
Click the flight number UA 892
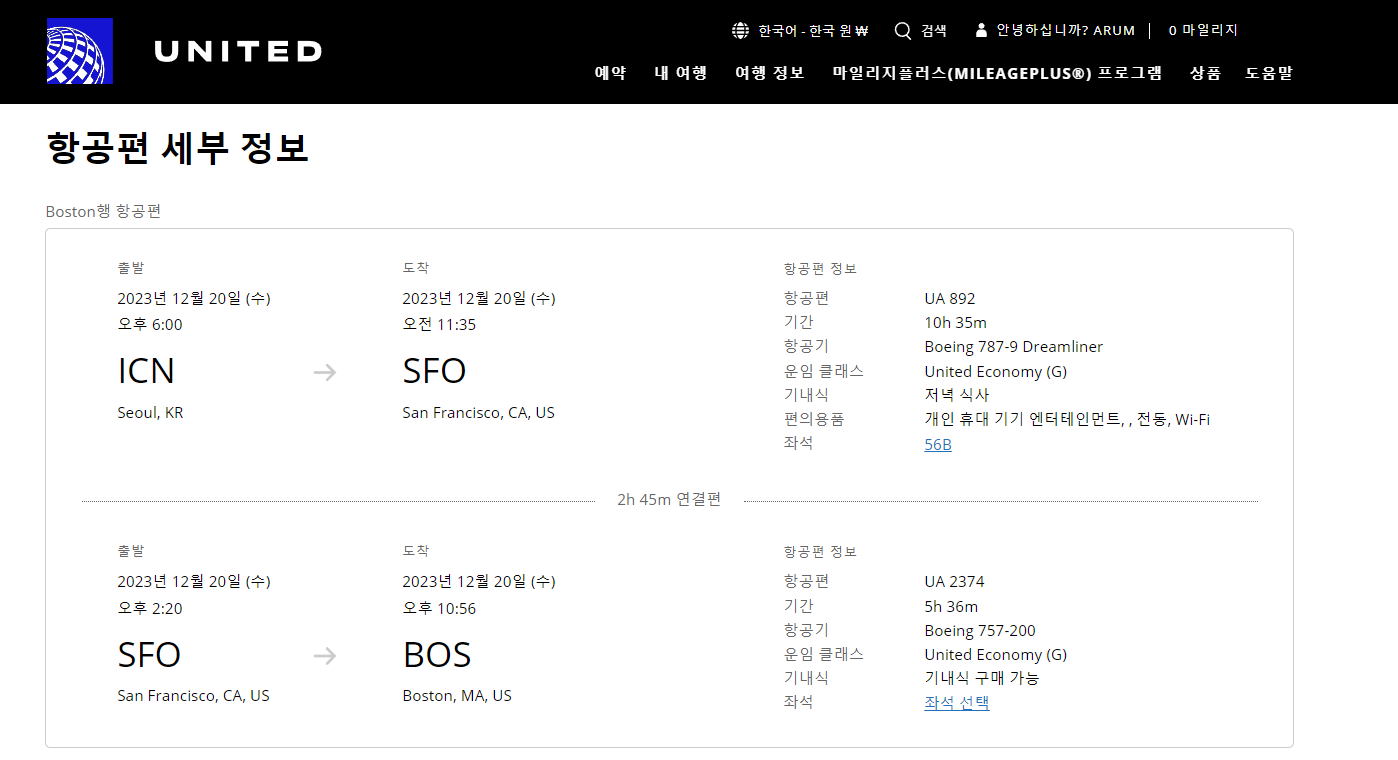pos(950,298)
